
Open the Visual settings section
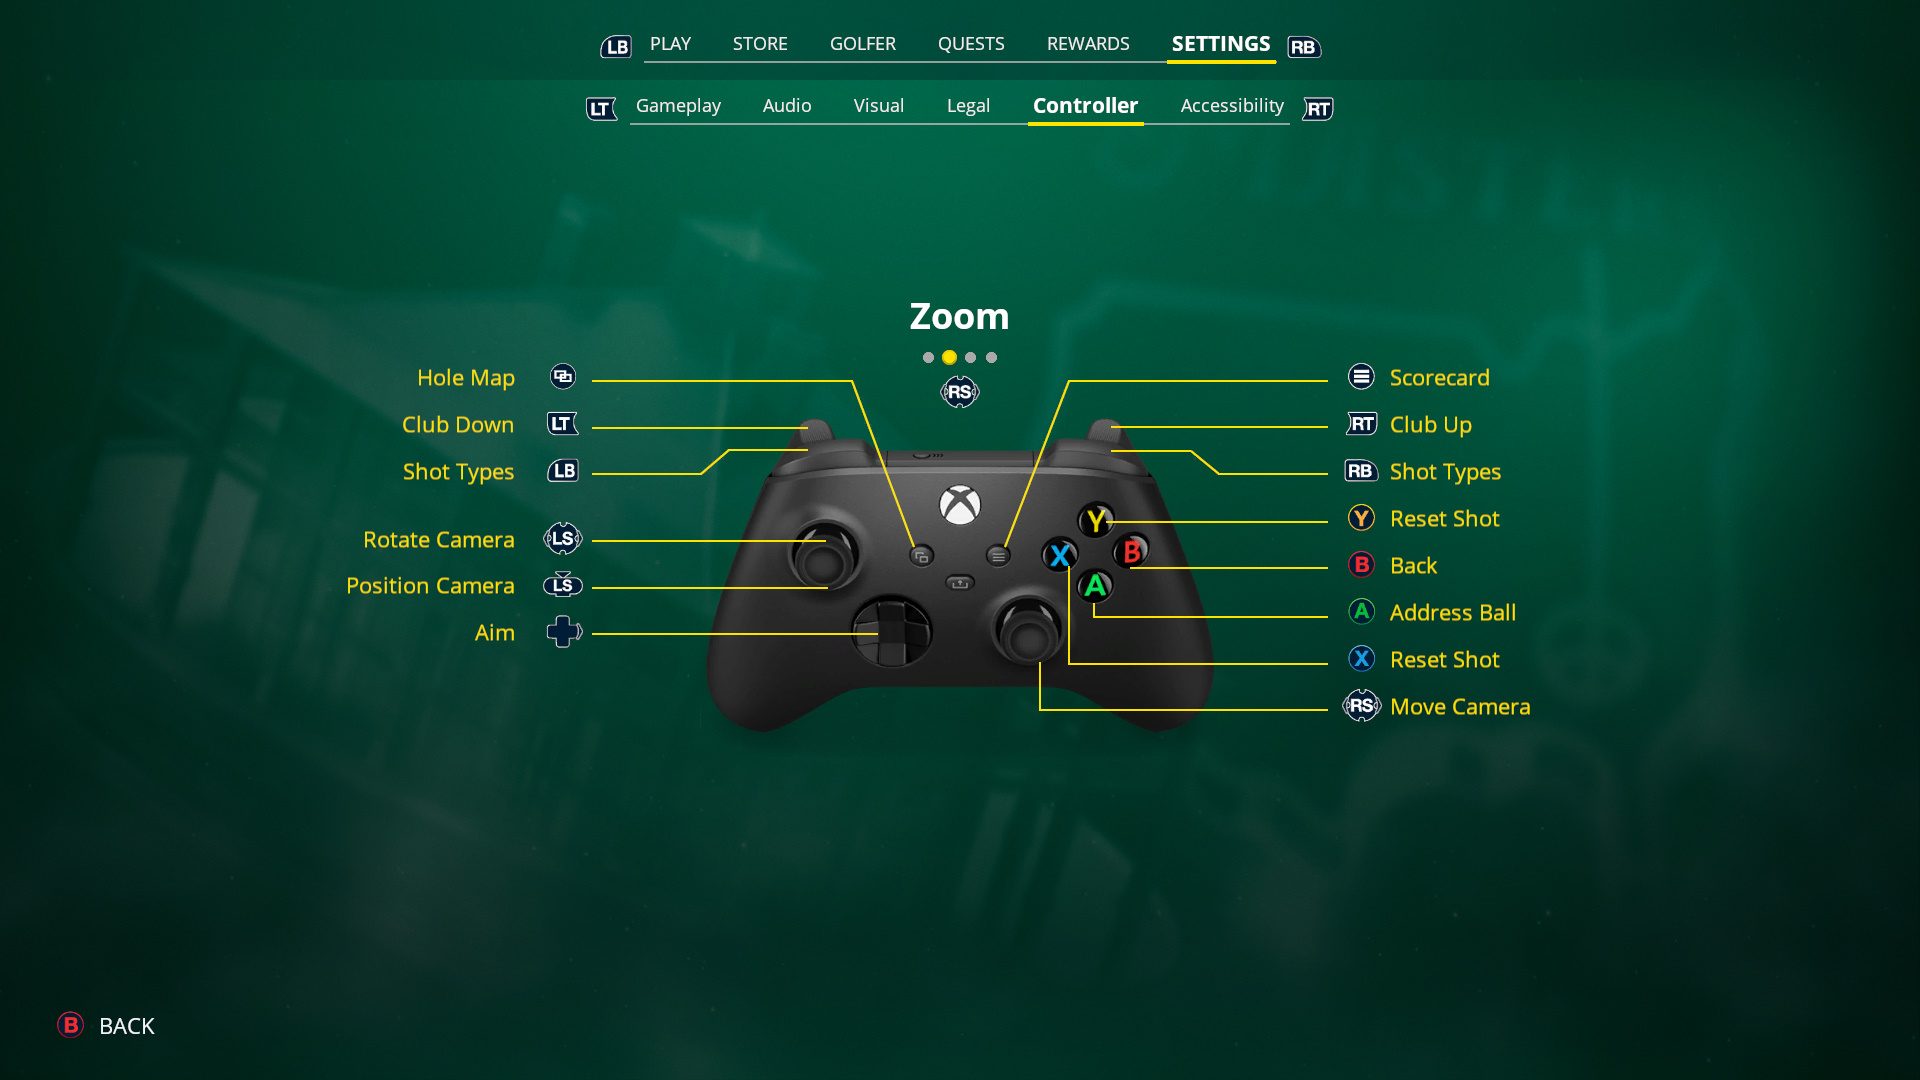(877, 104)
